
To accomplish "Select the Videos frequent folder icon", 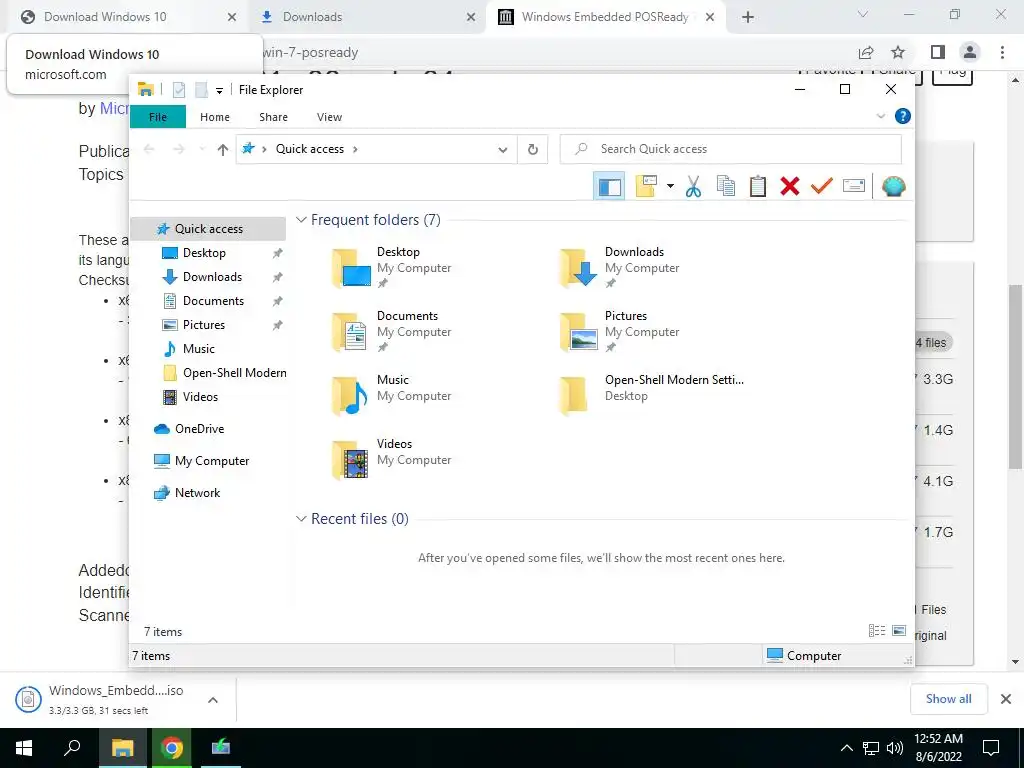I will click(x=350, y=460).
